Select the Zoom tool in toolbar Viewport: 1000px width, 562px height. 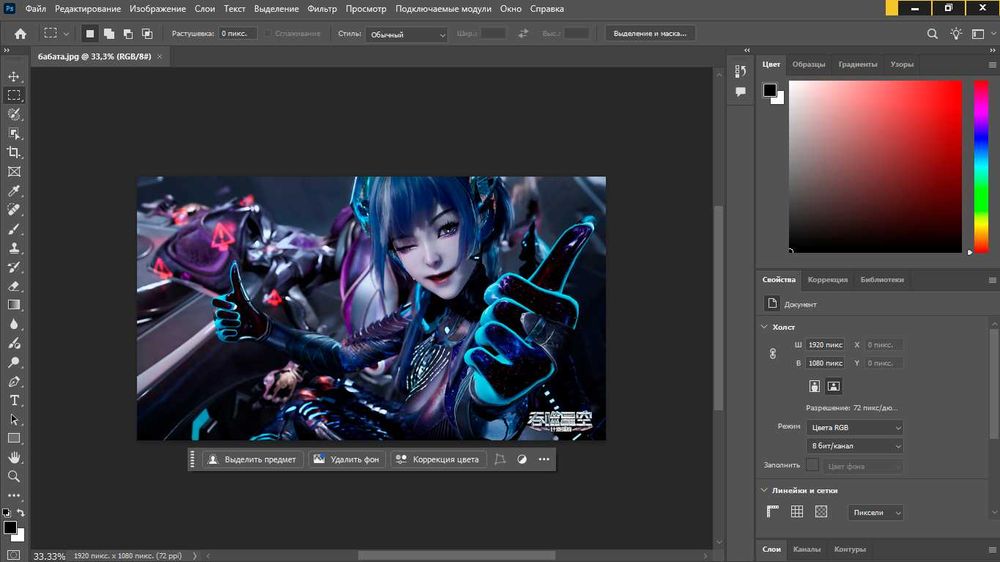coord(14,476)
